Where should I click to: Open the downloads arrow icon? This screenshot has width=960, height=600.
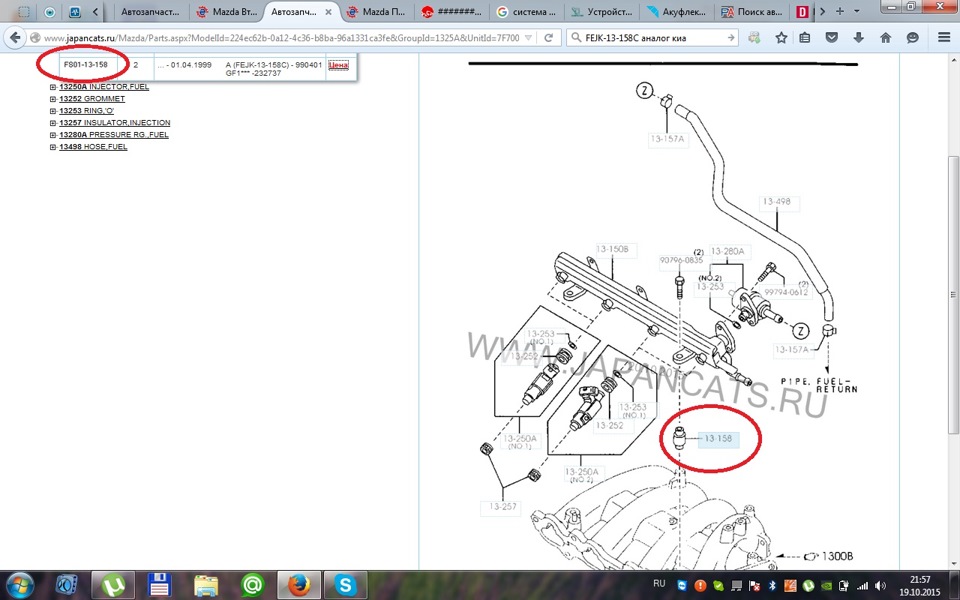[x=858, y=37]
